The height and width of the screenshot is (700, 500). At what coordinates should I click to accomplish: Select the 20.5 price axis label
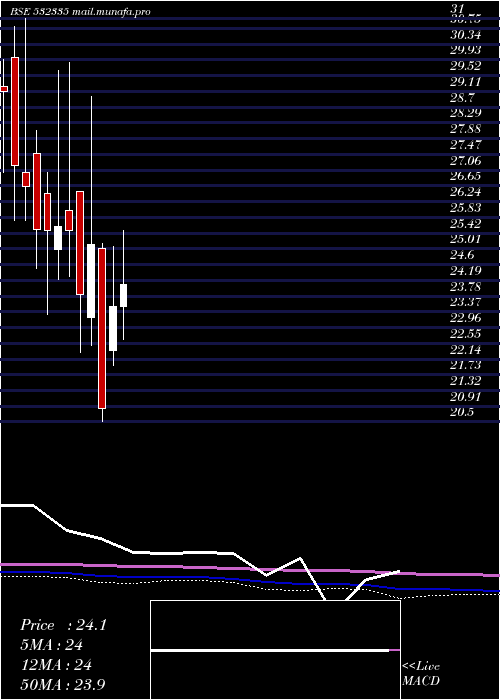[462, 412]
